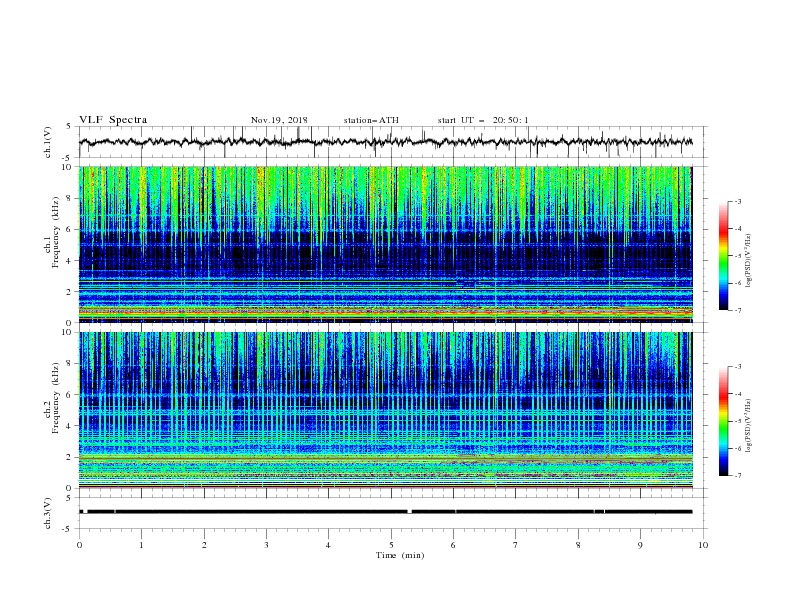The height and width of the screenshot is (612, 792).
Task: Click the "VLF Spectra" plot title
Action: pyautogui.click(x=113, y=120)
